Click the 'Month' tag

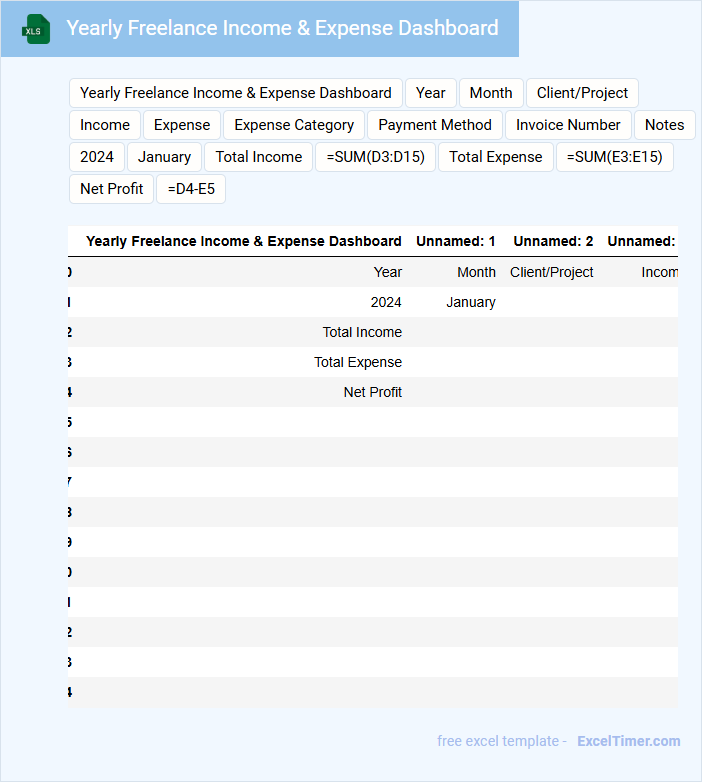point(491,93)
